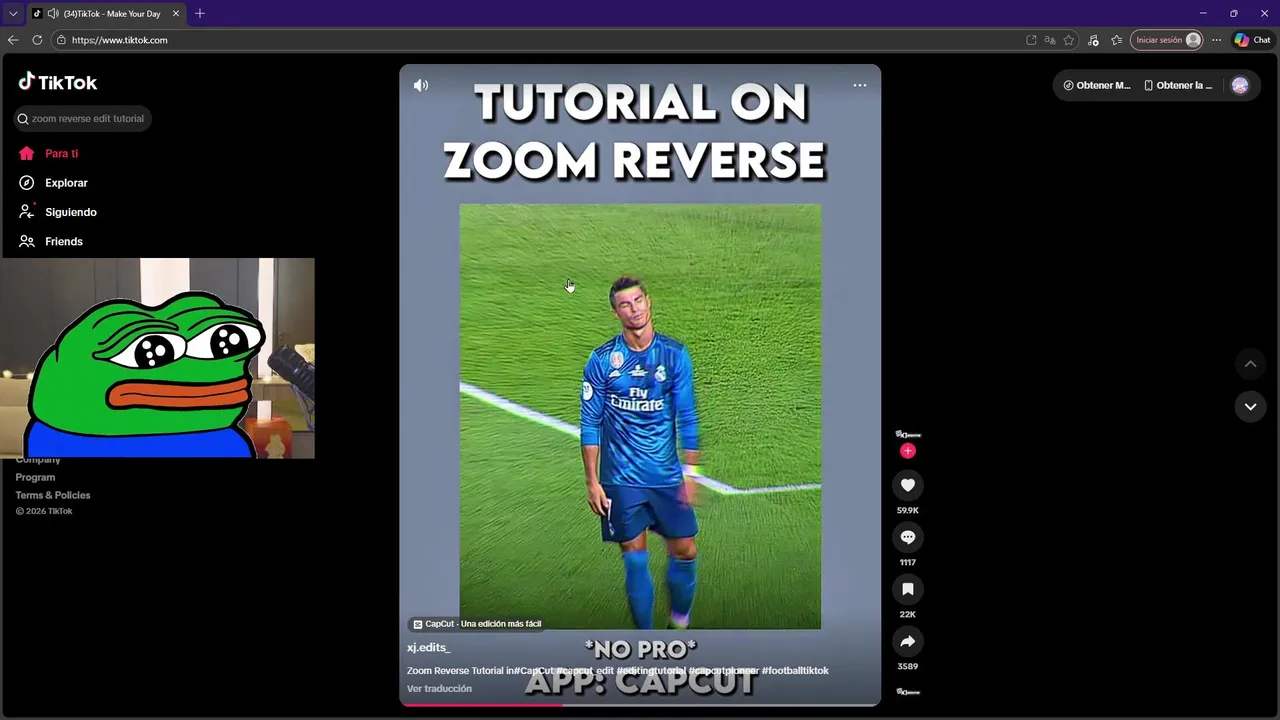Open the Explorar page
This screenshot has width=1280, height=720.
click(53, 183)
